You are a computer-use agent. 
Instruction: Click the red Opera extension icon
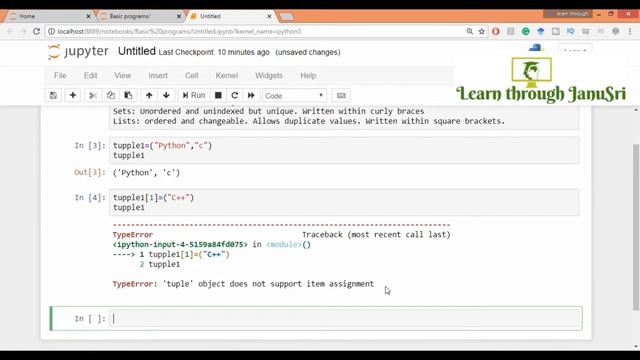(x=496, y=31)
